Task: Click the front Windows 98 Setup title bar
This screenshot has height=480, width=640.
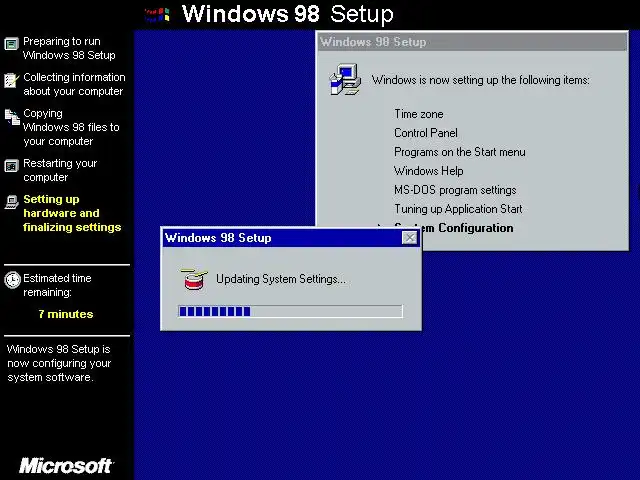Action: [x=291, y=238]
